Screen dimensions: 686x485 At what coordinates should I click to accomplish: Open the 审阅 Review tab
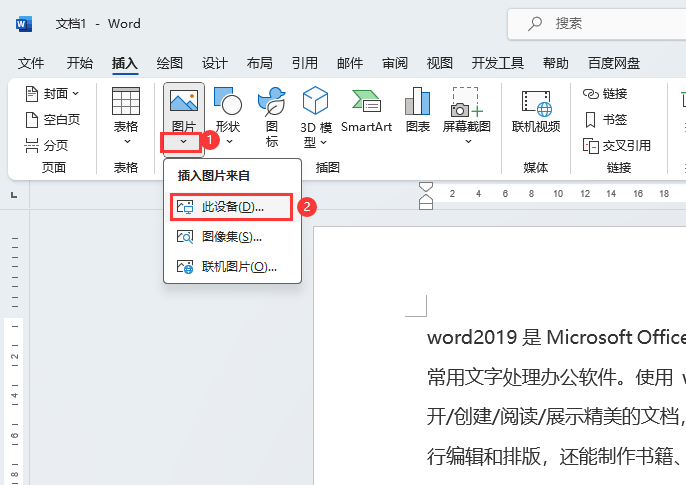[395, 63]
